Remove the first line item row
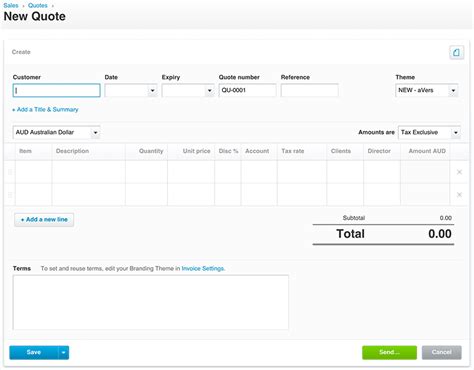 (459, 172)
